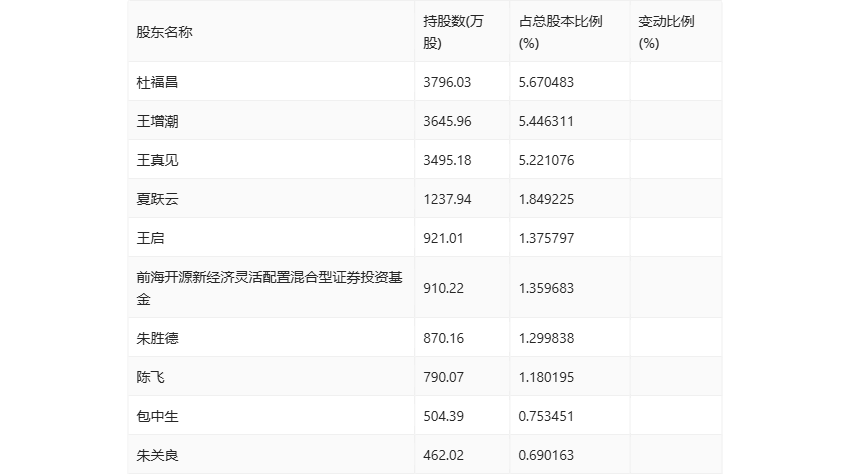Click the percentage 1.375797
Viewport: 850px width, 474px height.
click(546, 238)
